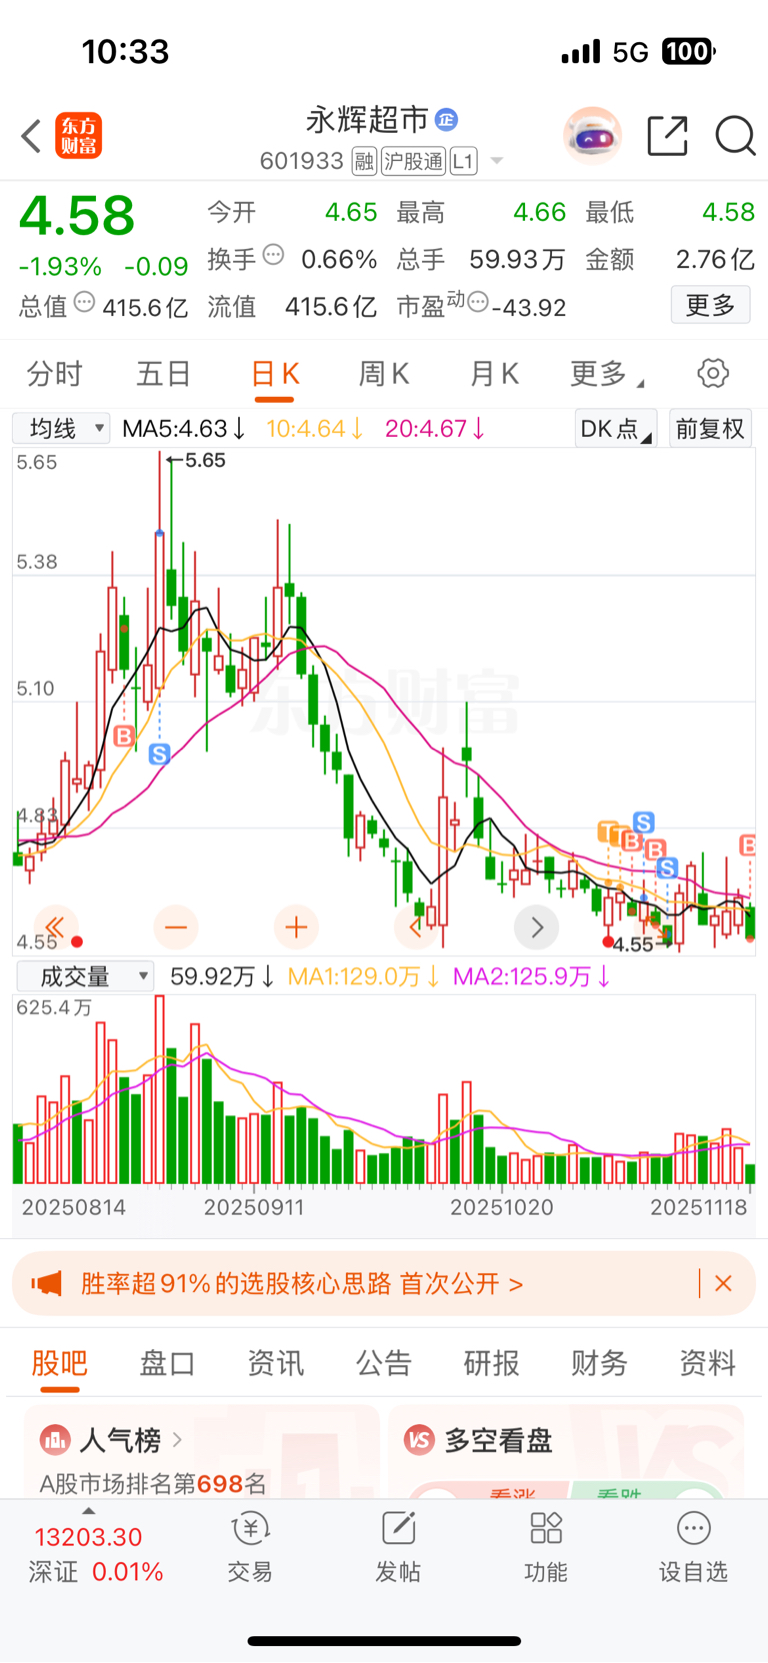Open the 资讯 tab
768x1663 pixels.
click(275, 1363)
